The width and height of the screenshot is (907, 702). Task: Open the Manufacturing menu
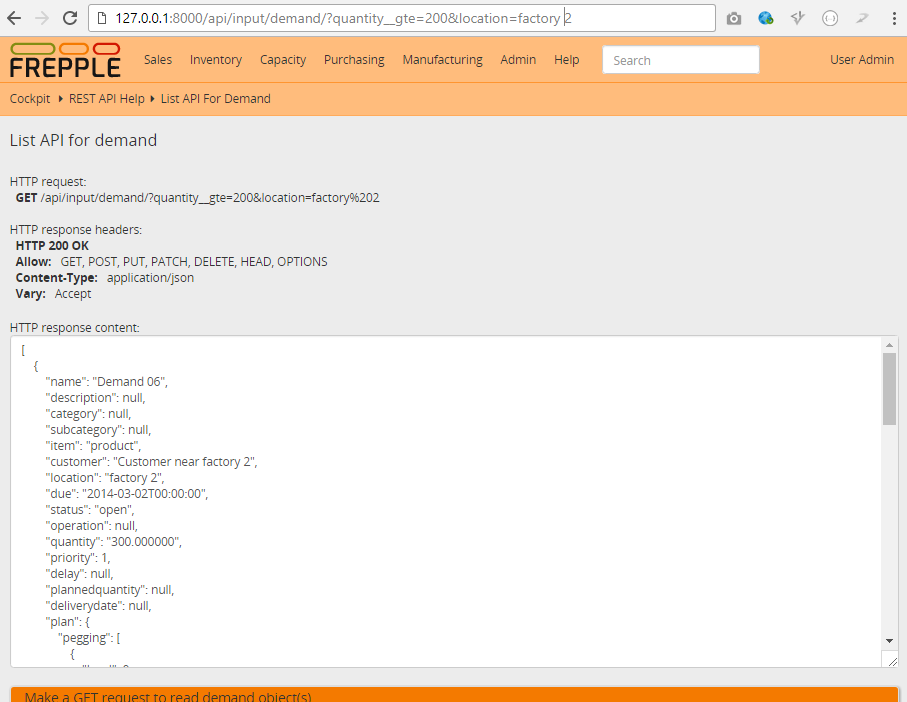click(x=442, y=60)
